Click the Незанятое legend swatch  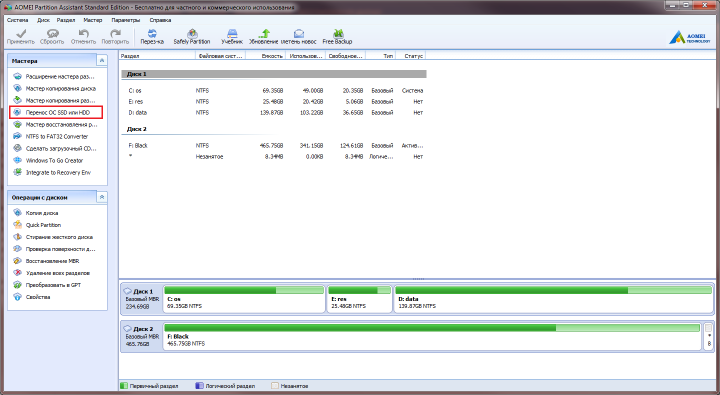pos(275,386)
